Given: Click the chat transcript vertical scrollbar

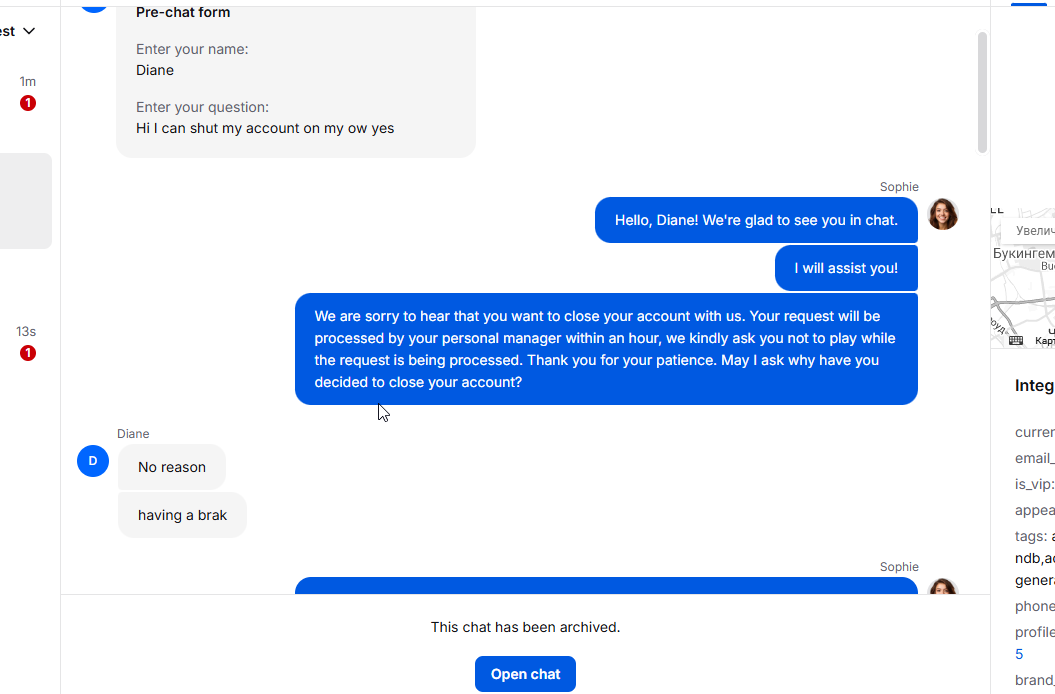Looking at the screenshot, I should [982, 92].
